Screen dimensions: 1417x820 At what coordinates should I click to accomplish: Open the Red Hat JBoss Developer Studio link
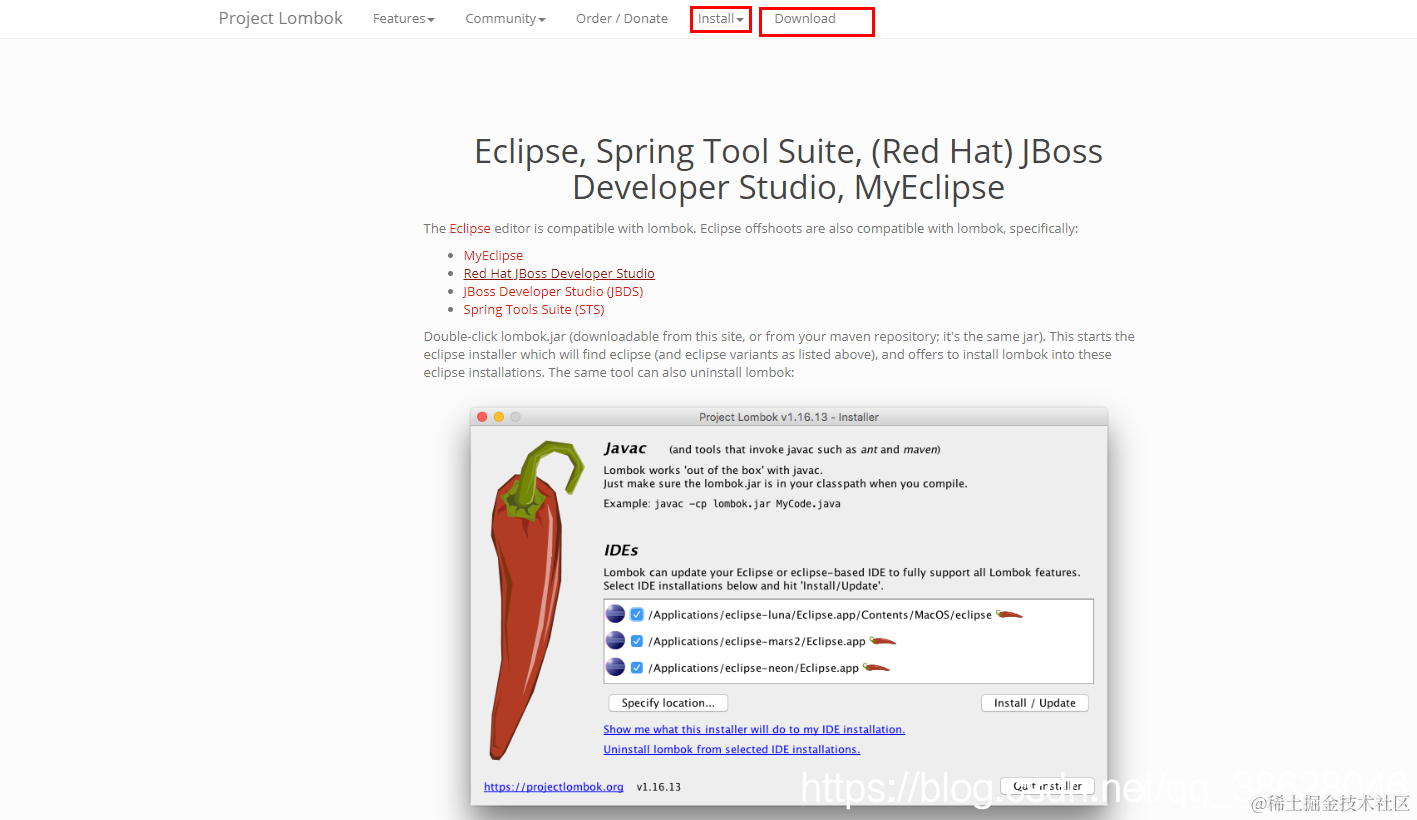point(559,273)
